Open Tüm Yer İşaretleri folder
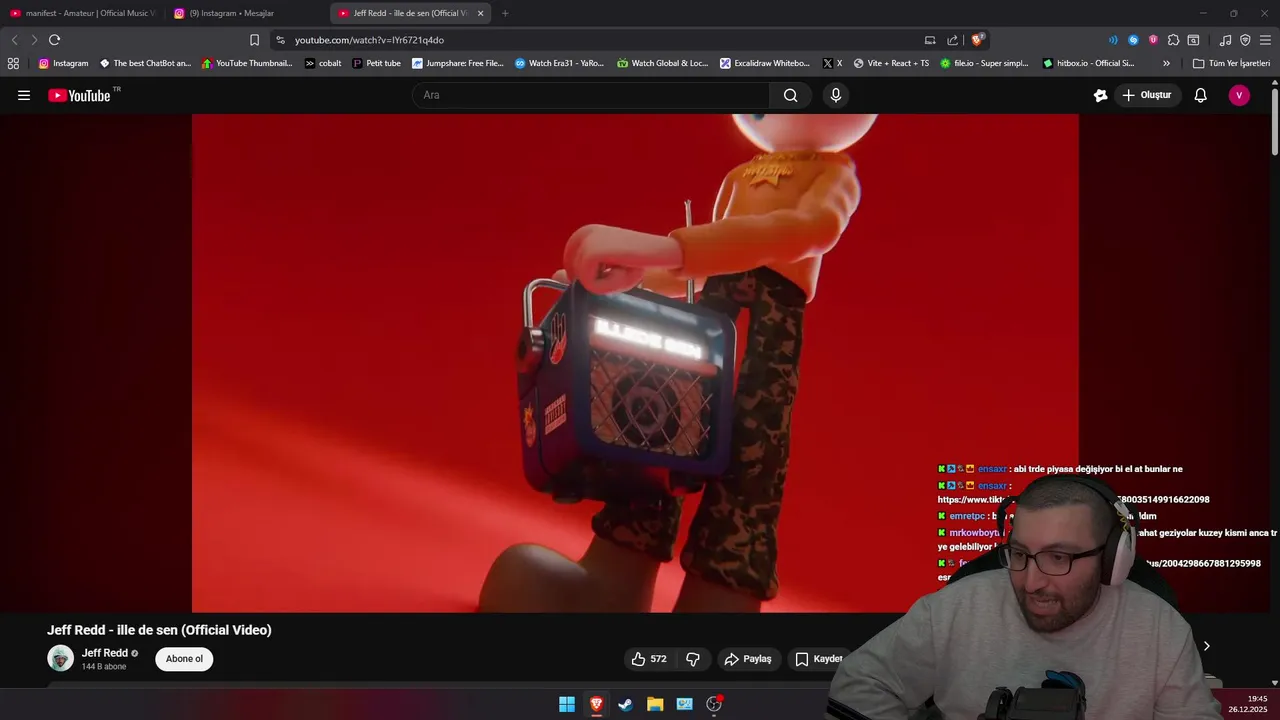The width and height of the screenshot is (1280, 720). (x=1231, y=63)
